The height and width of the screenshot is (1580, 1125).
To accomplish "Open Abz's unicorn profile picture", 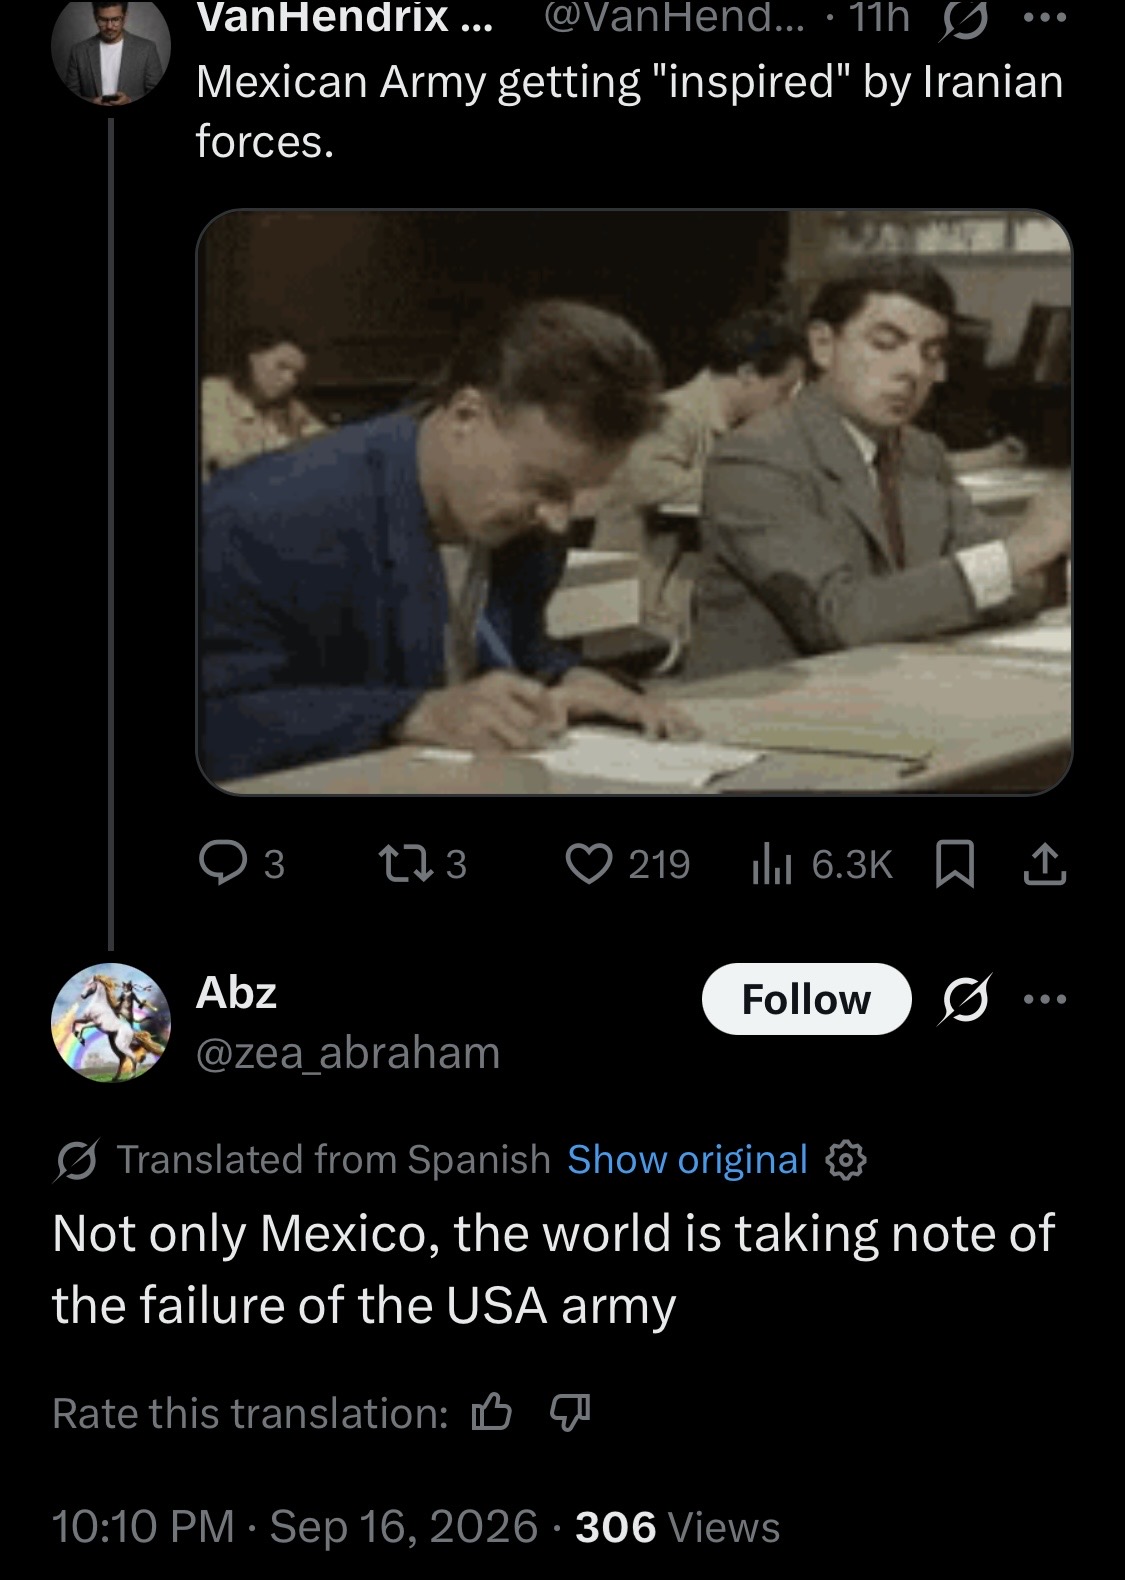I will coord(111,1022).
